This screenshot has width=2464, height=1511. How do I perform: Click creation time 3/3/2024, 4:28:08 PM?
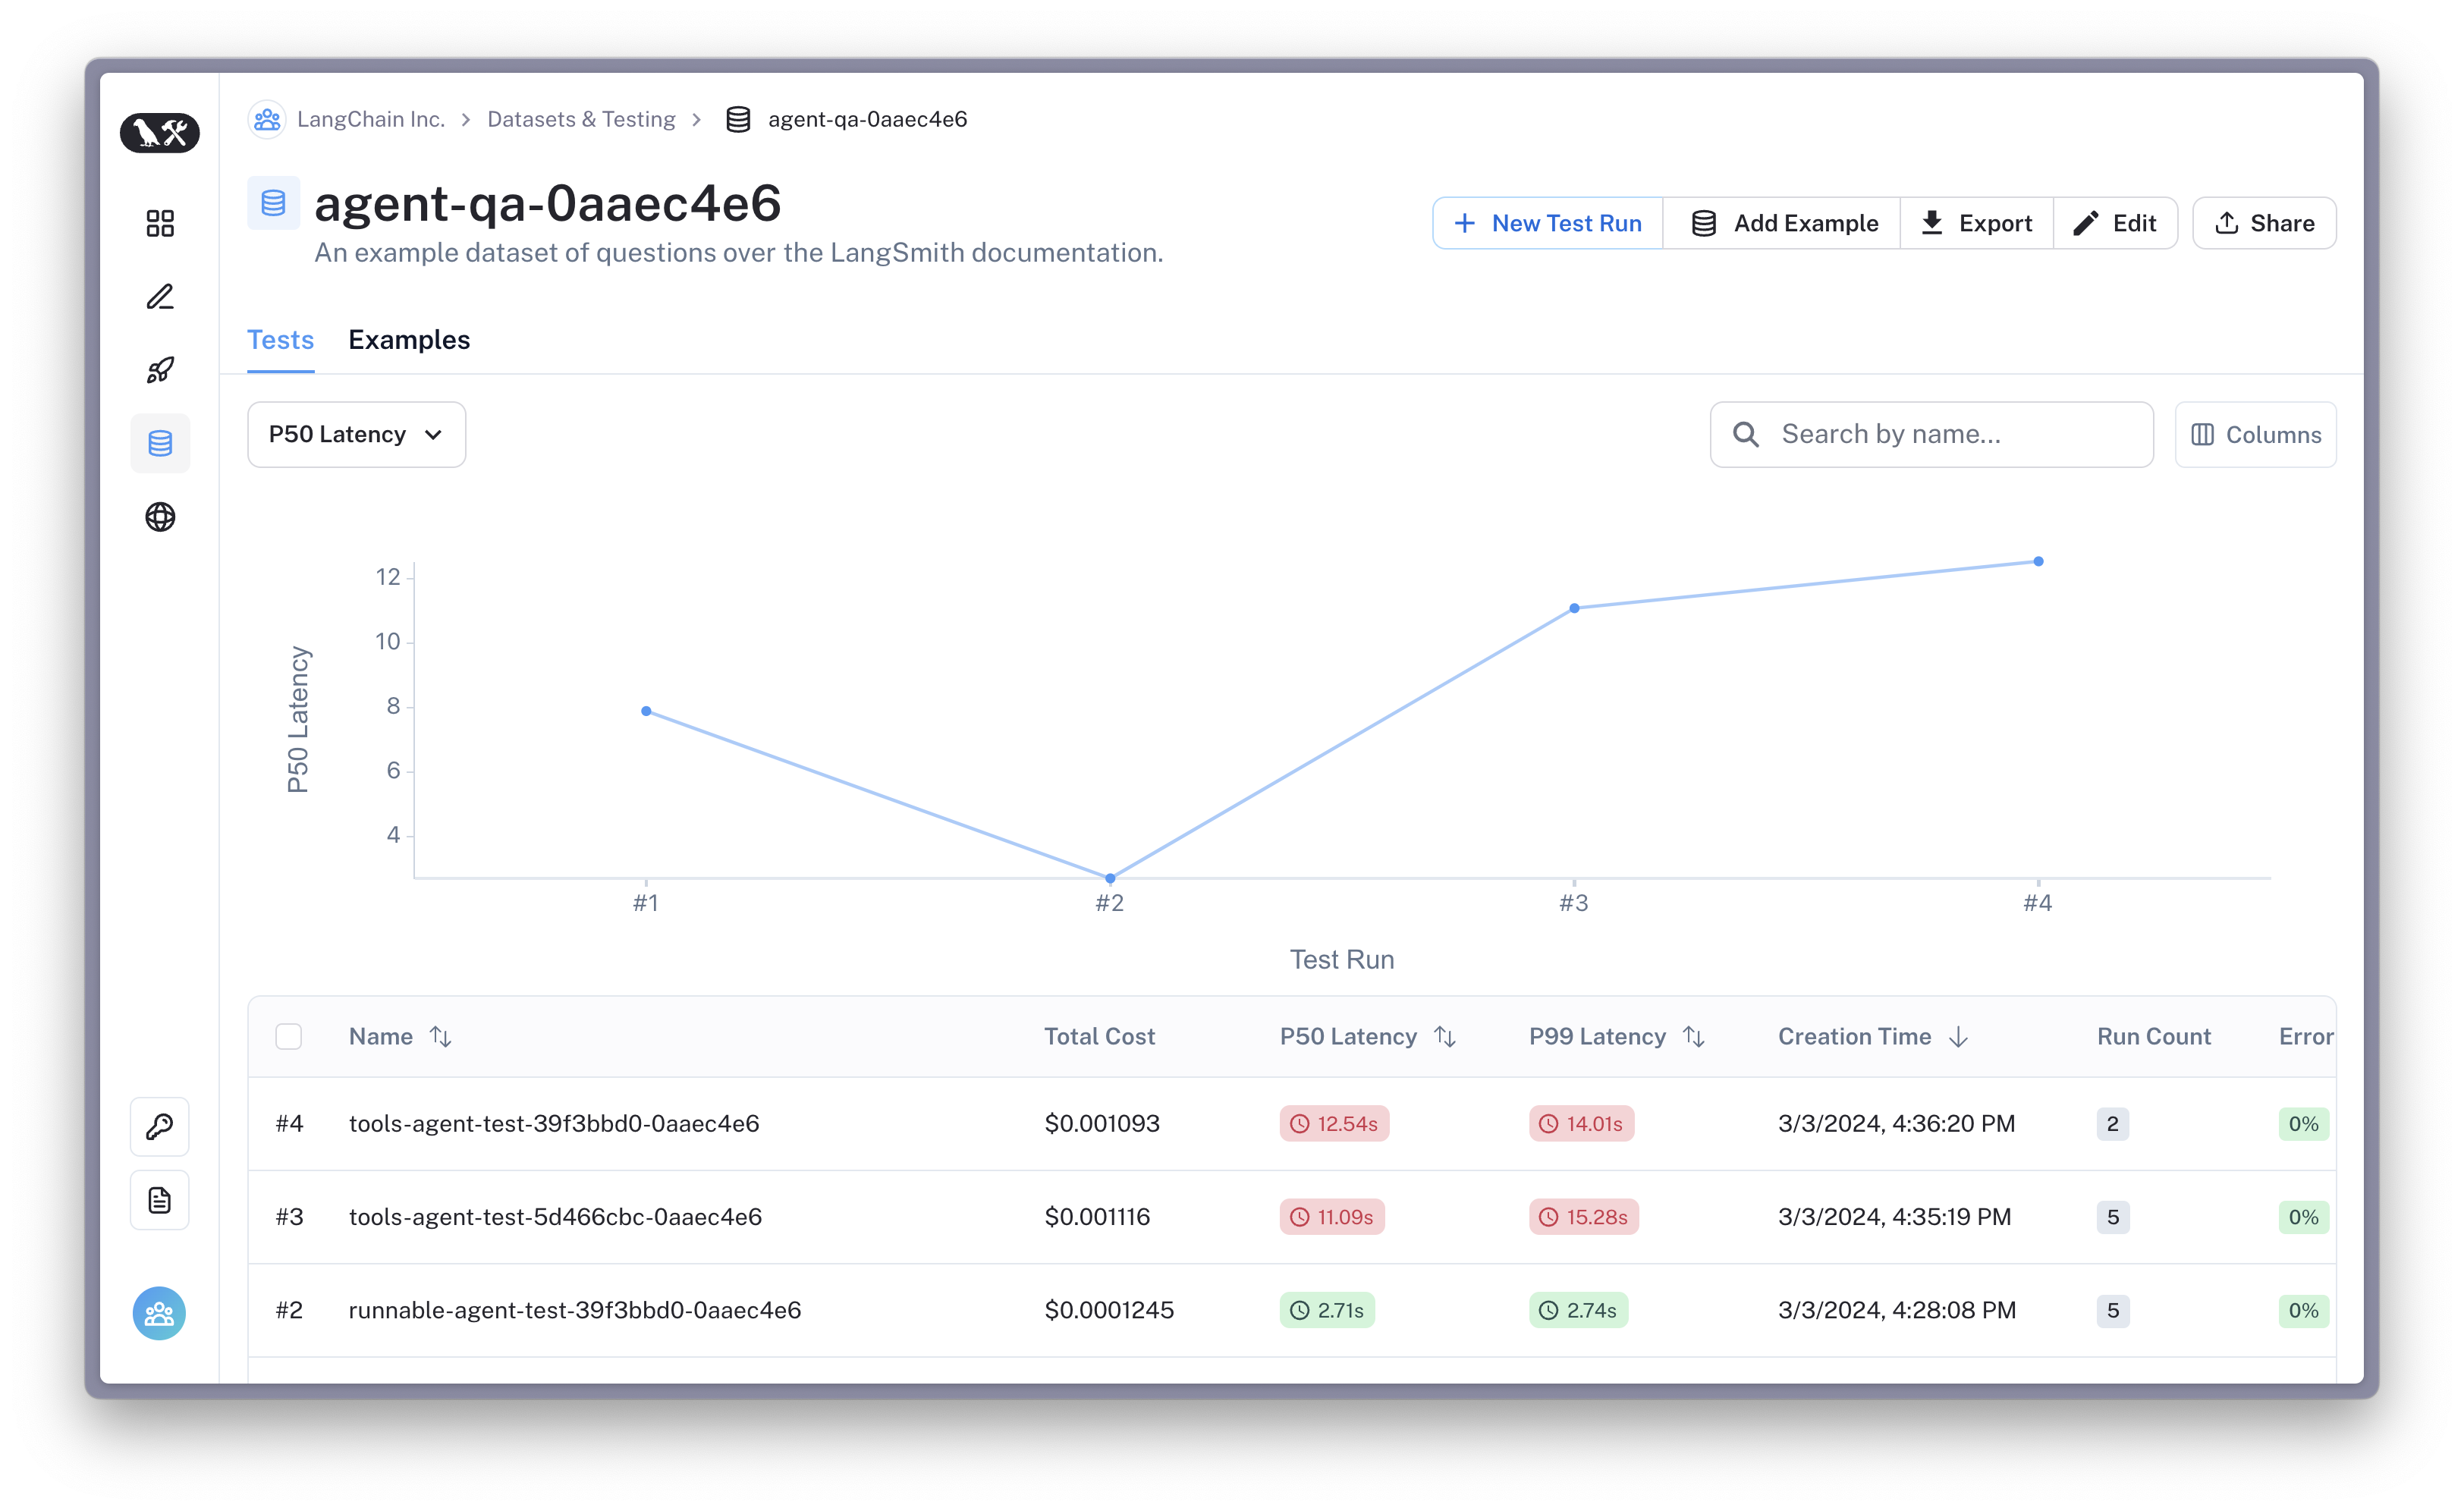[x=1897, y=1310]
